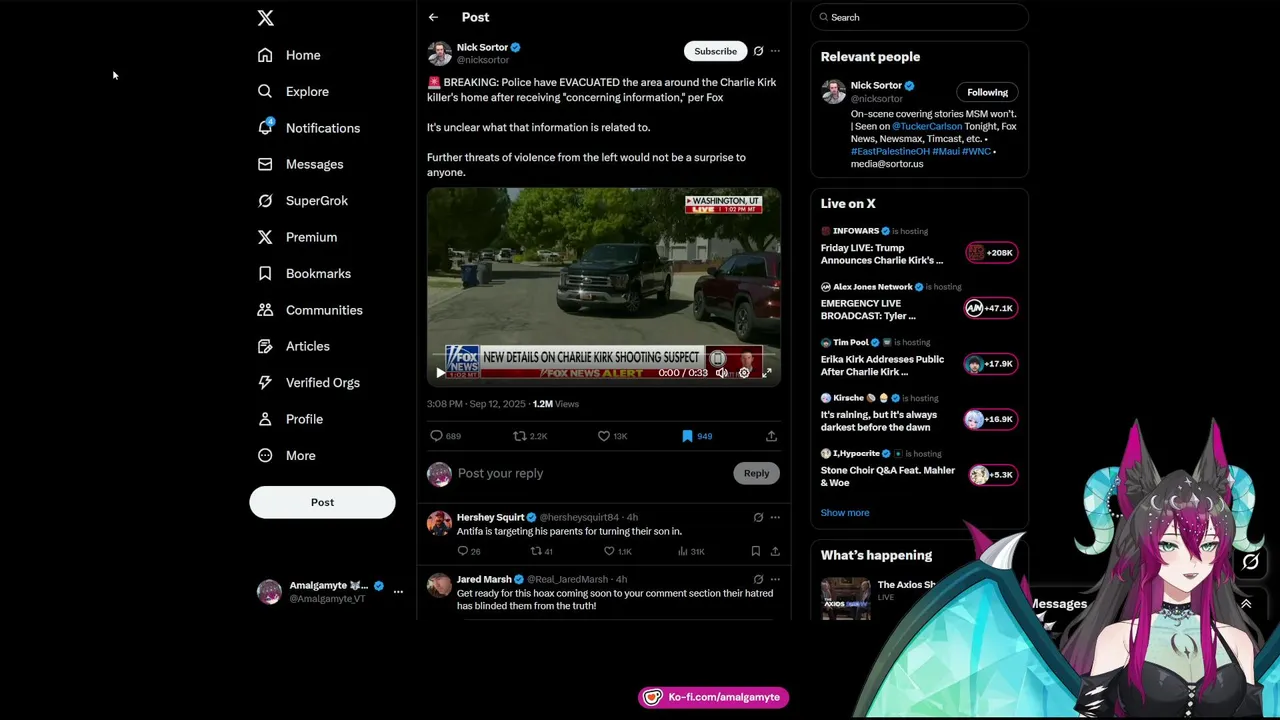Join Kirsche live +16.9K badge
This screenshot has width=1280, height=720.
991,420
